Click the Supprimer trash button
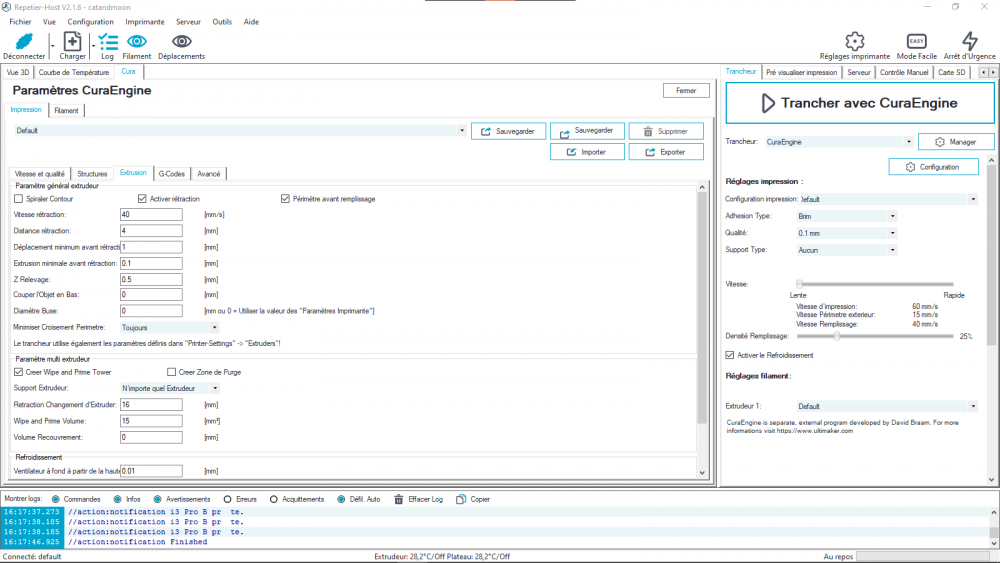Image resolution: width=1000 pixels, height=563 pixels. coord(666,131)
